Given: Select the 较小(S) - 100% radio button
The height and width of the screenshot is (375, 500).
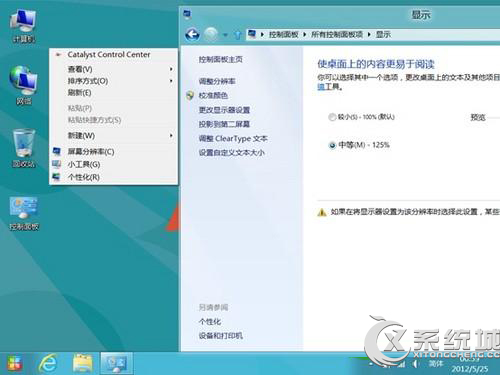Looking at the screenshot, I should click(x=332, y=117).
